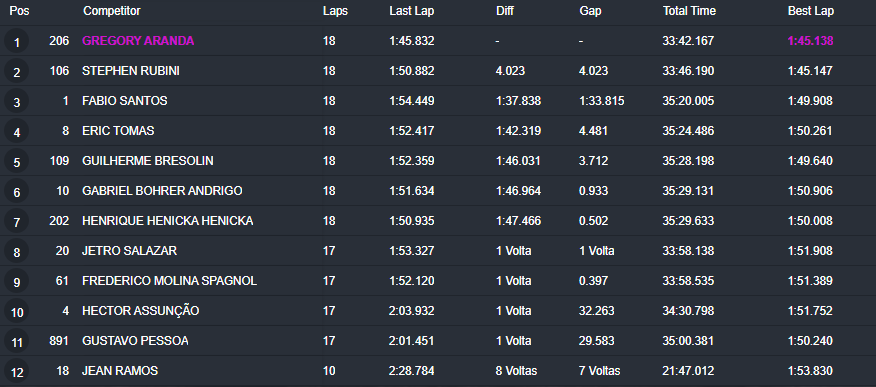This screenshot has height=387, width=876.
Task: Click the Competitor column header
Action: (x=112, y=11)
